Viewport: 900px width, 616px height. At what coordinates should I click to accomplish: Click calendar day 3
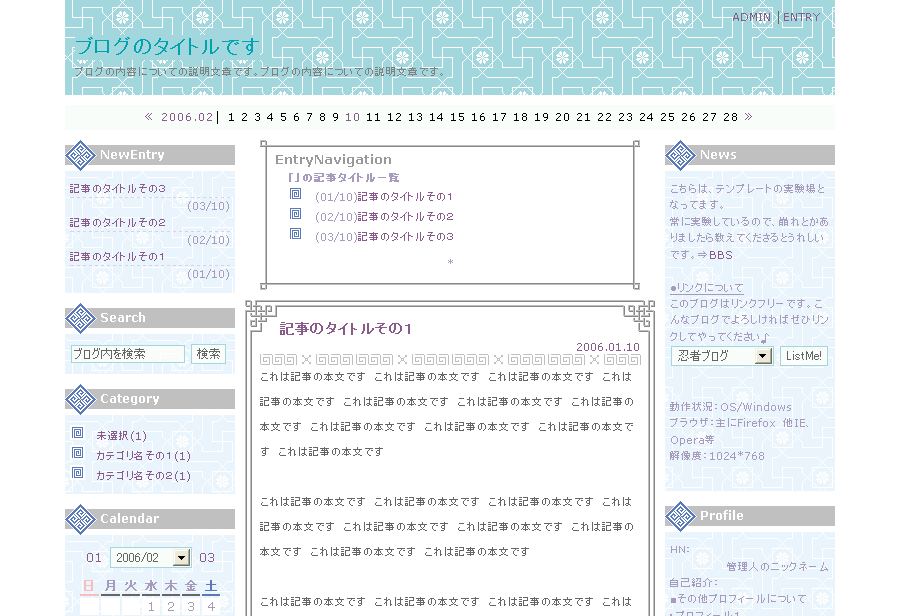tap(191, 607)
